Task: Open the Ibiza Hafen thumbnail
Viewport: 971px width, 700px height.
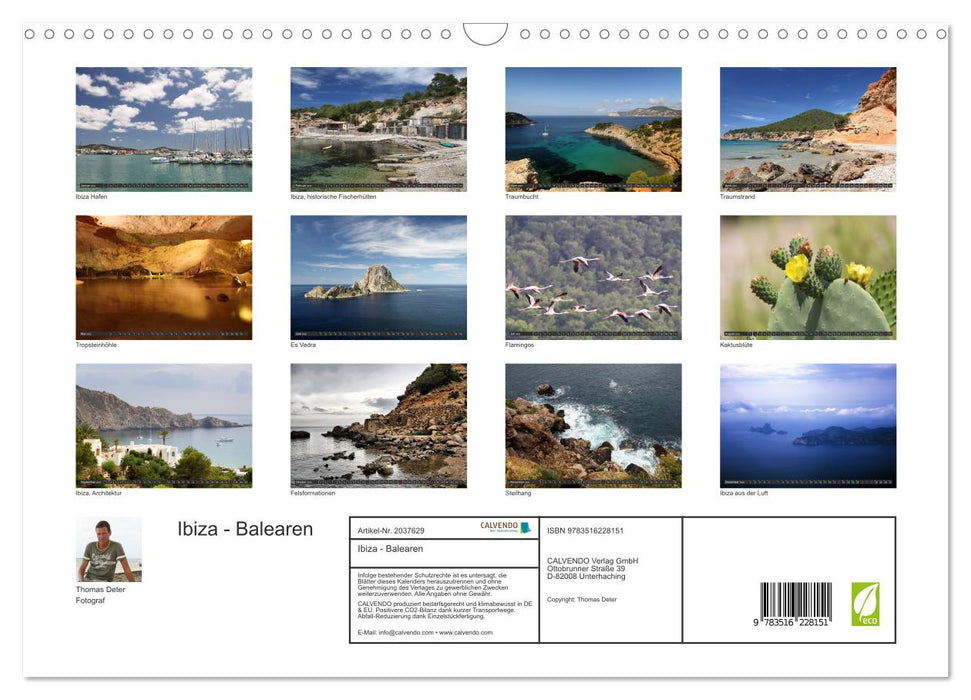Action: [164, 130]
